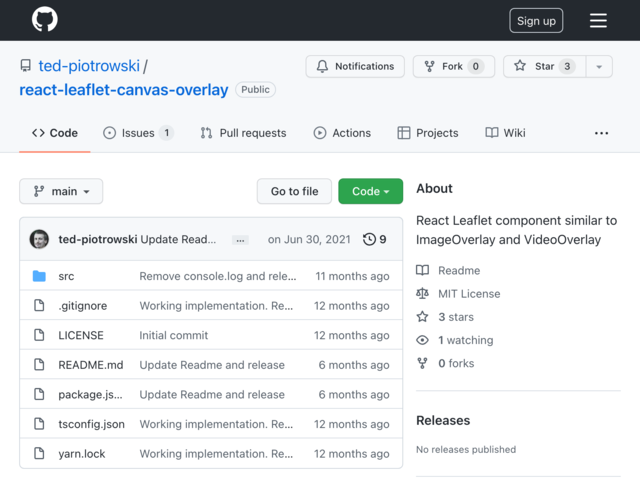Viewport: 640px width, 480px height.
Task: Open the hamburger navigation menu
Action: click(x=598, y=20)
